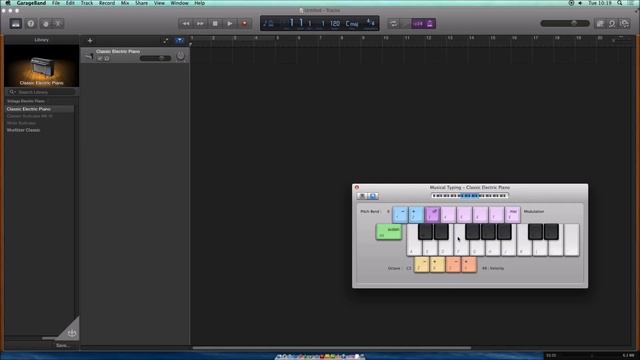Click the Rewind transport button
Viewport: 640px width, 360px height.
[x=186, y=24]
